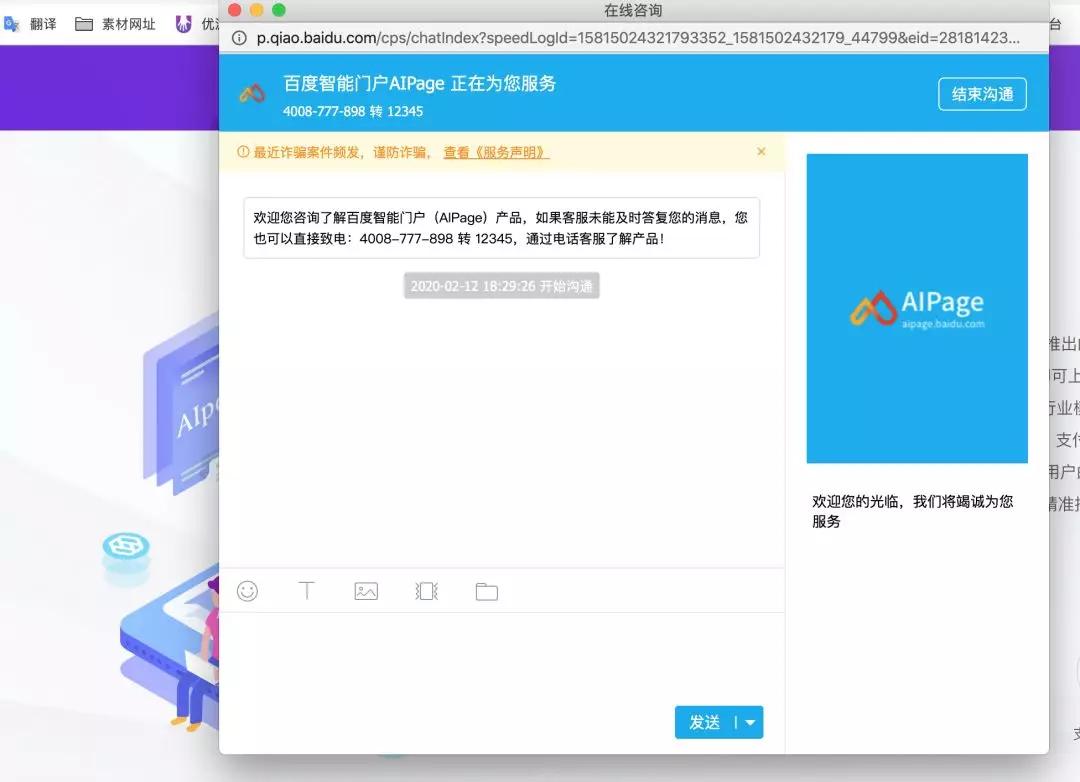1080x782 pixels.
Task: Click the send file folder icon
Action: pyautogui.click(x=487, y=591)
